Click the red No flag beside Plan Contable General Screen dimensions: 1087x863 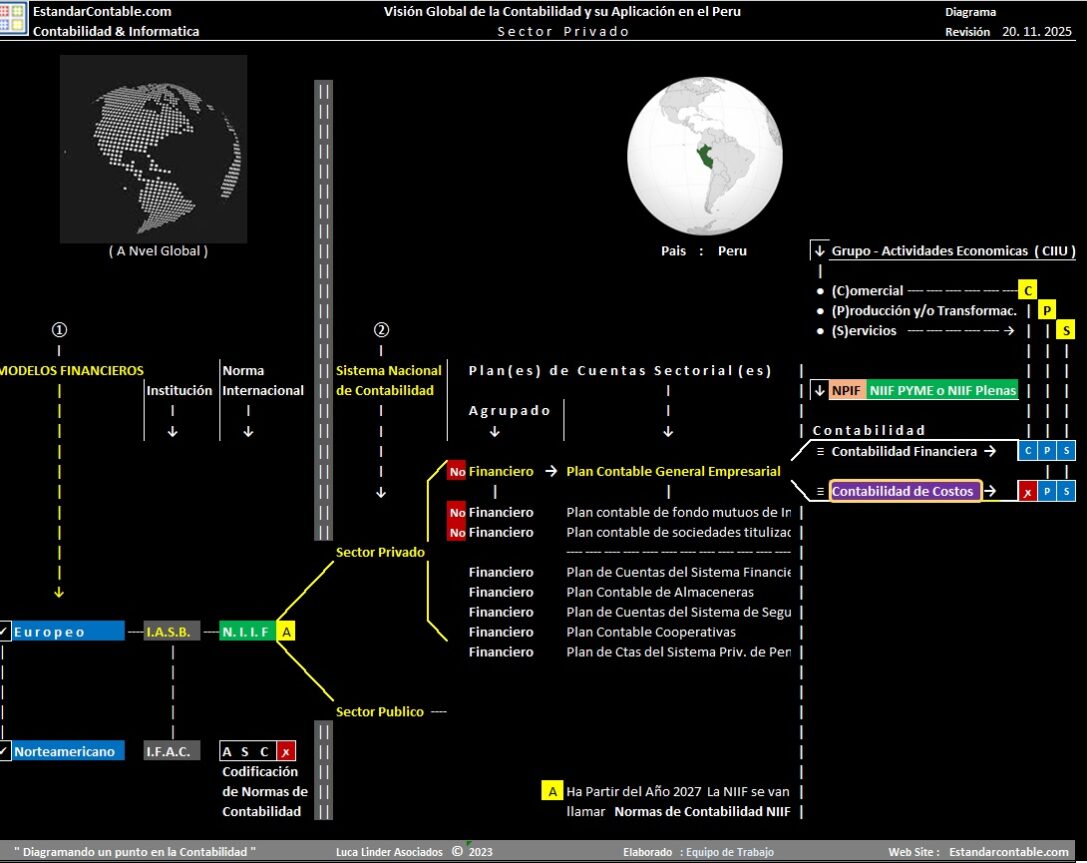coord(457,472)
